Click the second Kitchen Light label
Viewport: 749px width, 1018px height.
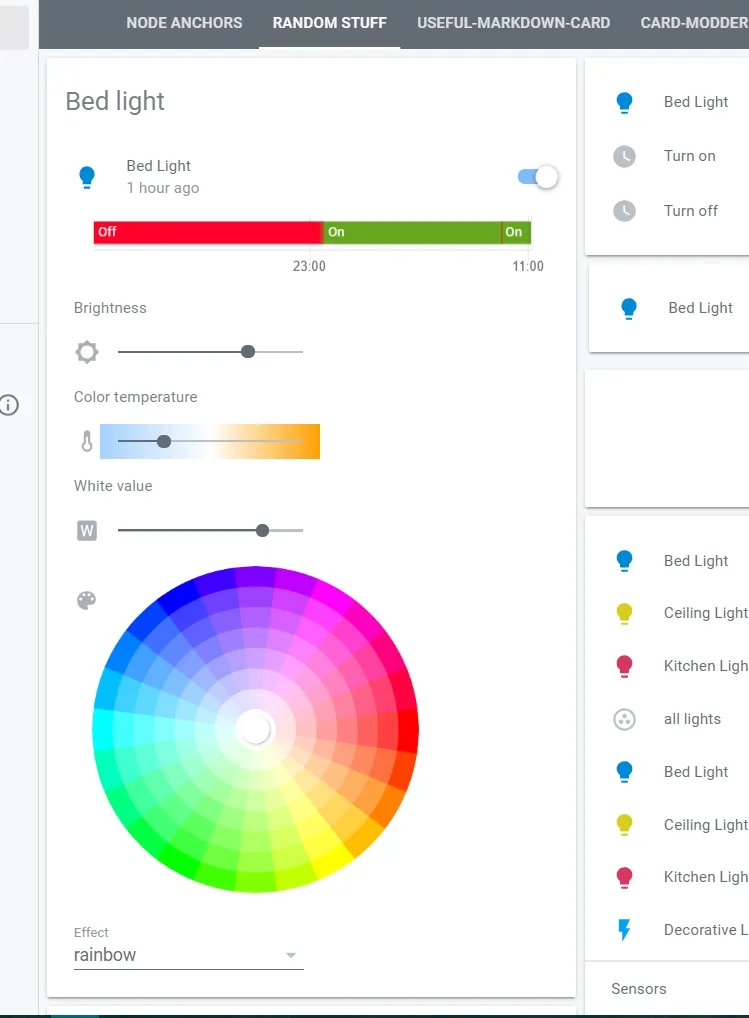pos(706,877)
